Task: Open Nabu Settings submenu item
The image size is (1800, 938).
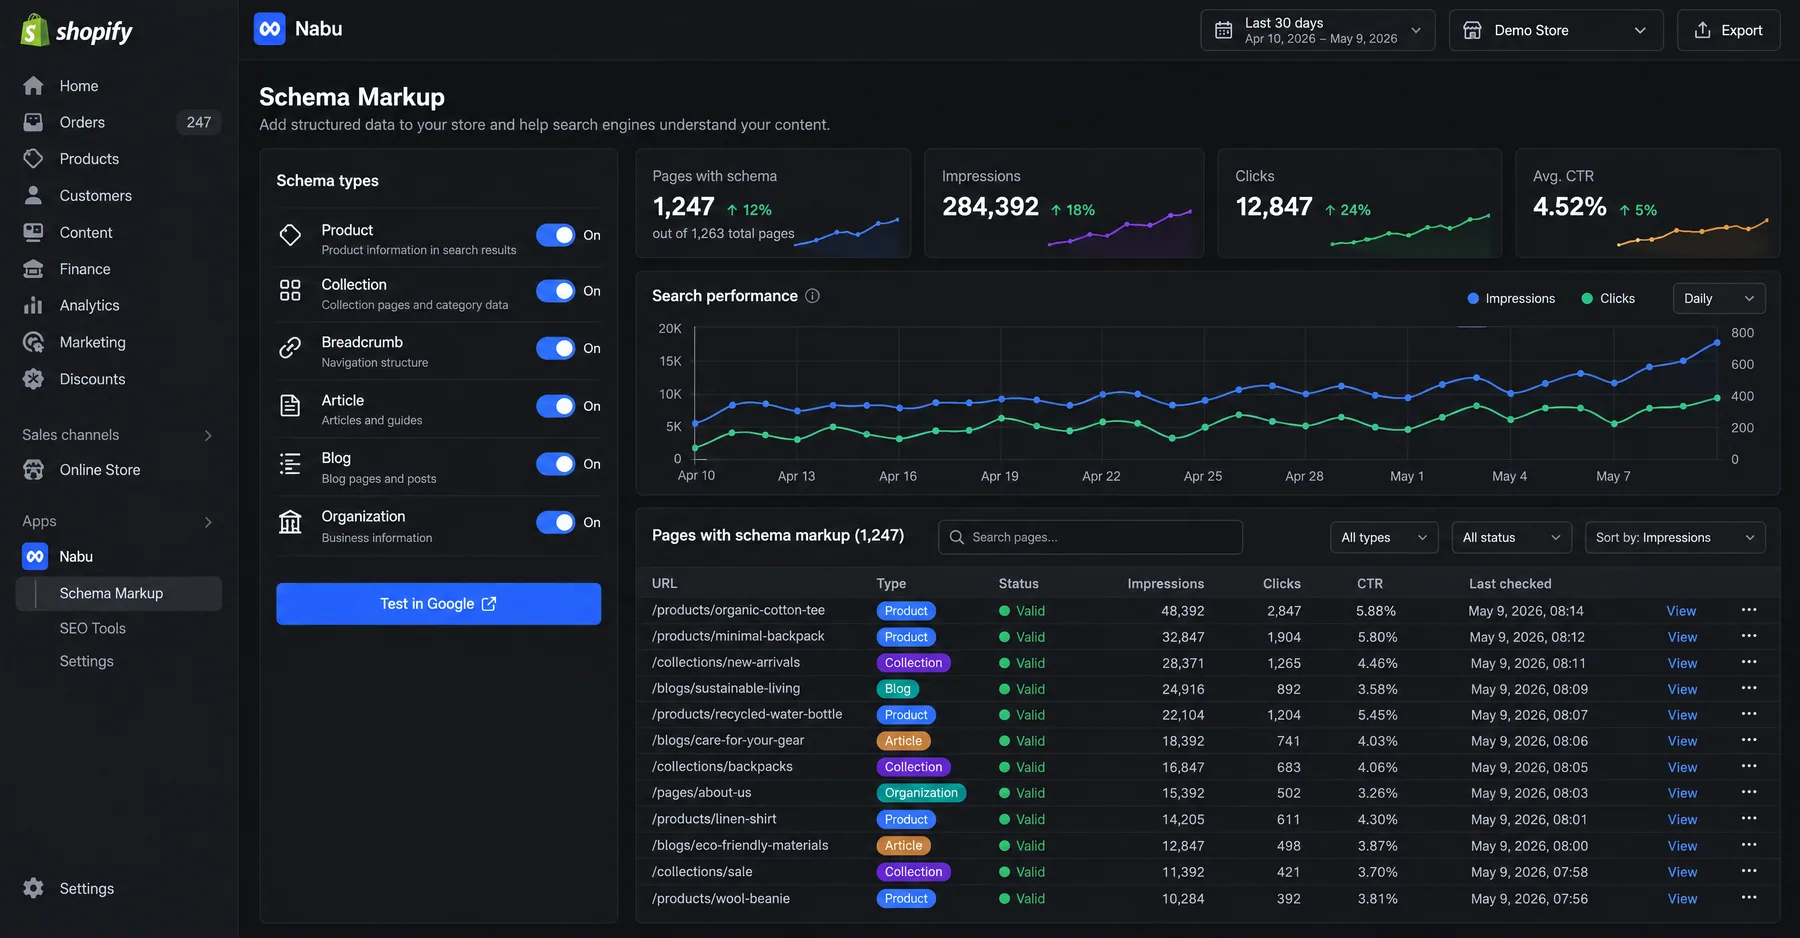Action: coord(87,661)
